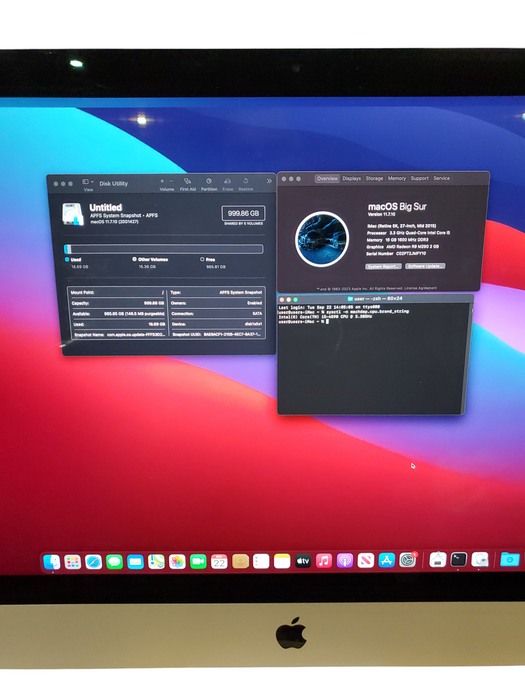This screenshot has width=525, height=700.
Task: Open Messages from the dock
Action: point(115,561)
